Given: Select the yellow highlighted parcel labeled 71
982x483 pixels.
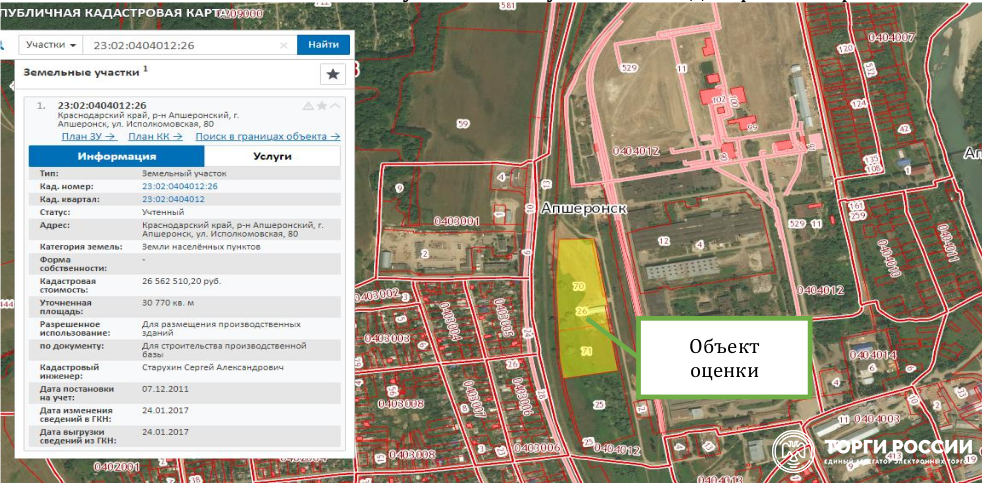Looking at the screenshot, I should [586, 351].
